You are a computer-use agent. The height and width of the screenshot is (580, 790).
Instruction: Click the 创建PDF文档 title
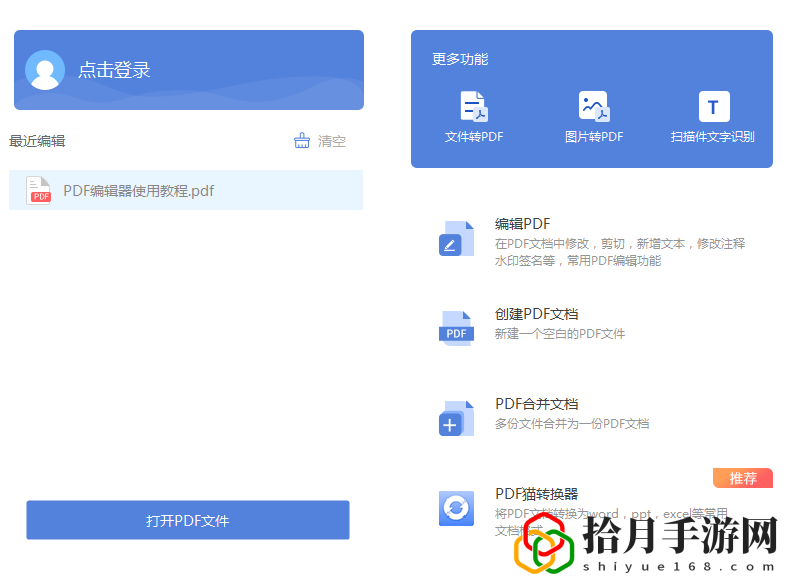pyautogui.click(x=537, y=314)
